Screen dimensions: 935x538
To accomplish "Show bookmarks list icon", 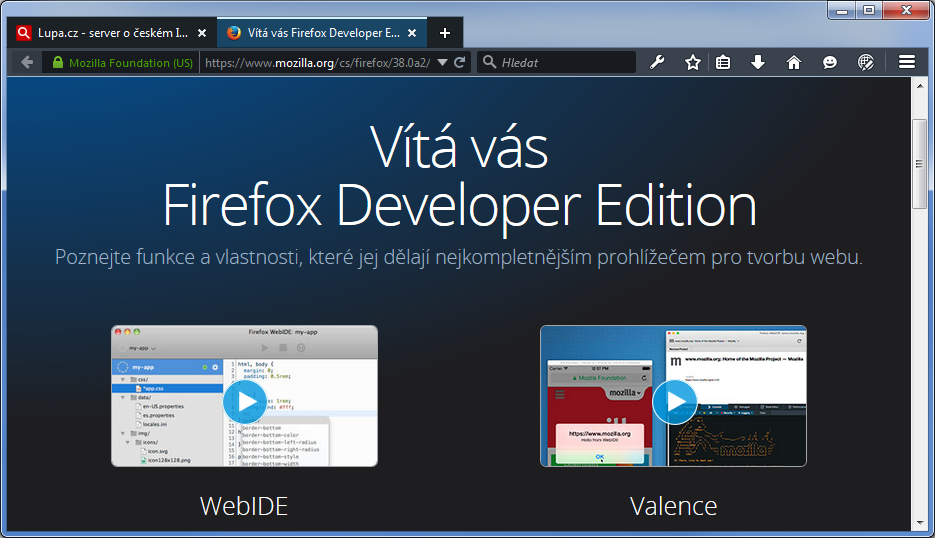I will (x=723, y=62).
